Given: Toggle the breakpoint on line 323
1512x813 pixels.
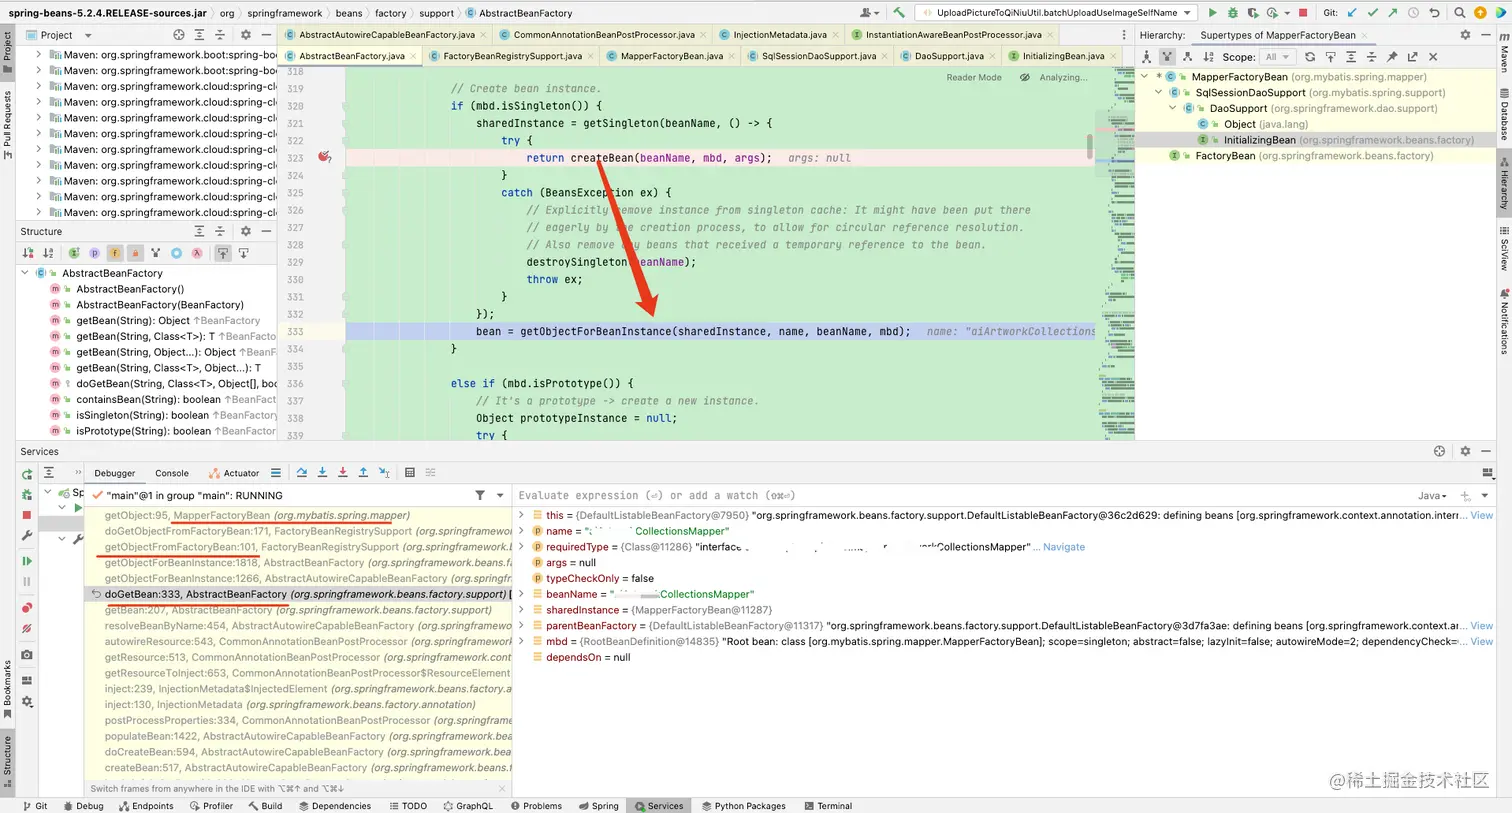Looking at the screenshot, I should tap(324, 157).
